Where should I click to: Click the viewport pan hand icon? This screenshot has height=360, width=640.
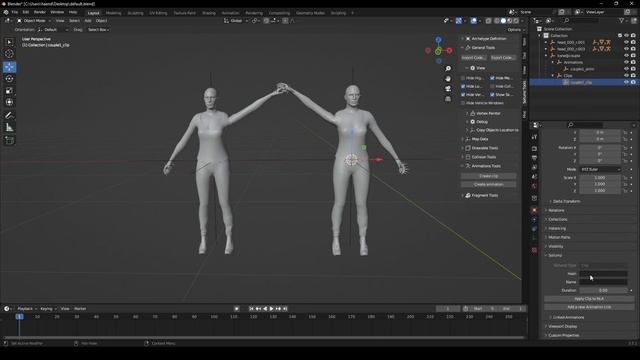pyautogui.click(x=448, y=78)
